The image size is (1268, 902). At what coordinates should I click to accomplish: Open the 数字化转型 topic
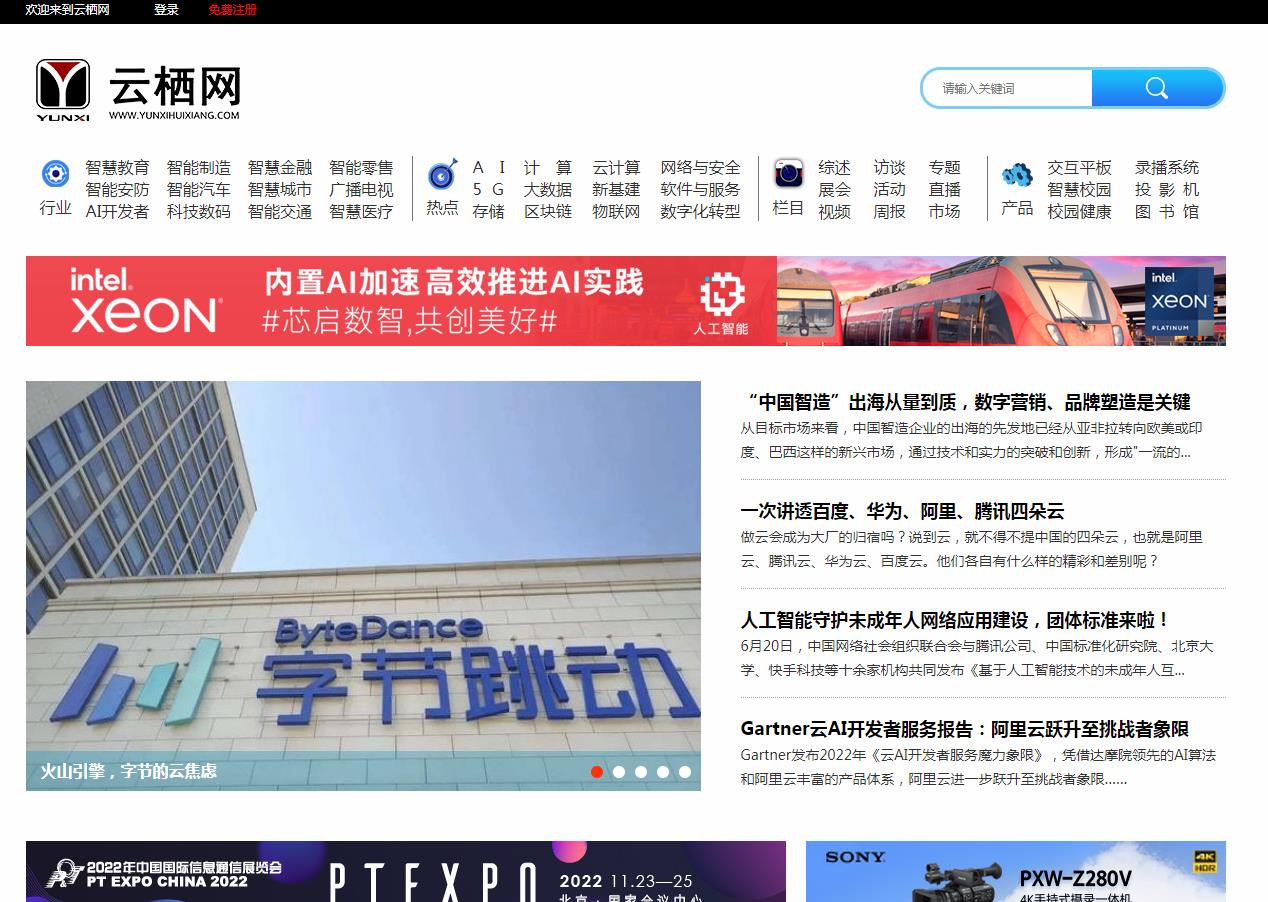click(x=700, y=212)
